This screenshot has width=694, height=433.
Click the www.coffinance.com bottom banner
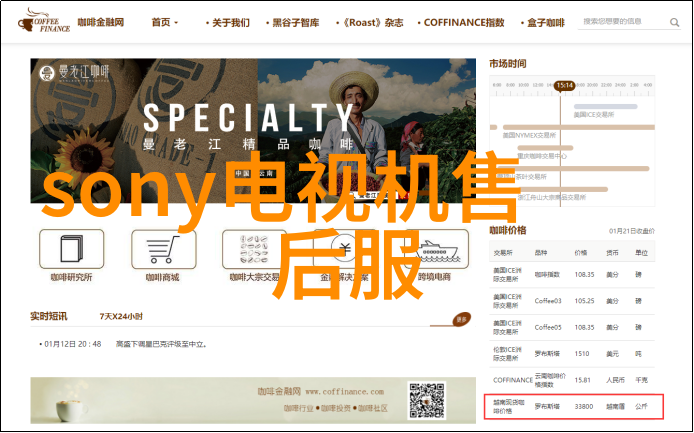click(x=253, y=400)
